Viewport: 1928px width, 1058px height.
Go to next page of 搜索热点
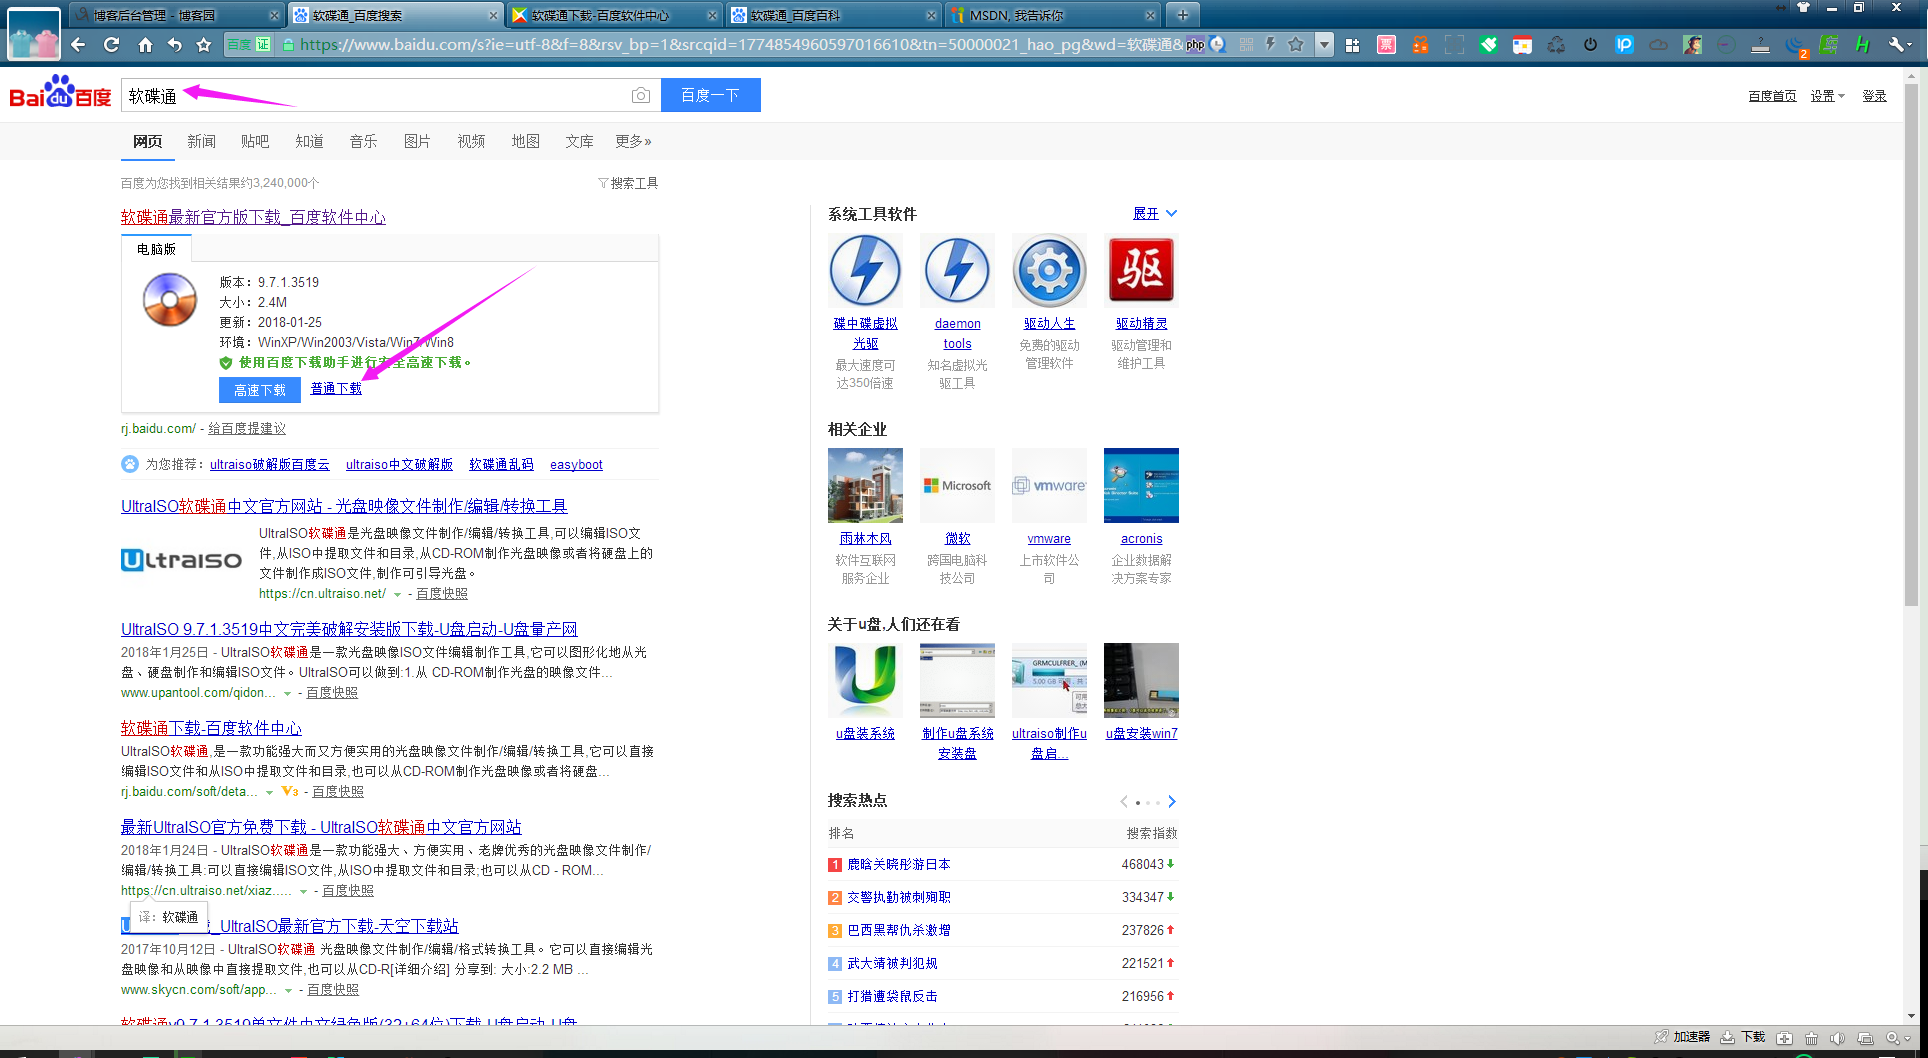(1172, 802)
